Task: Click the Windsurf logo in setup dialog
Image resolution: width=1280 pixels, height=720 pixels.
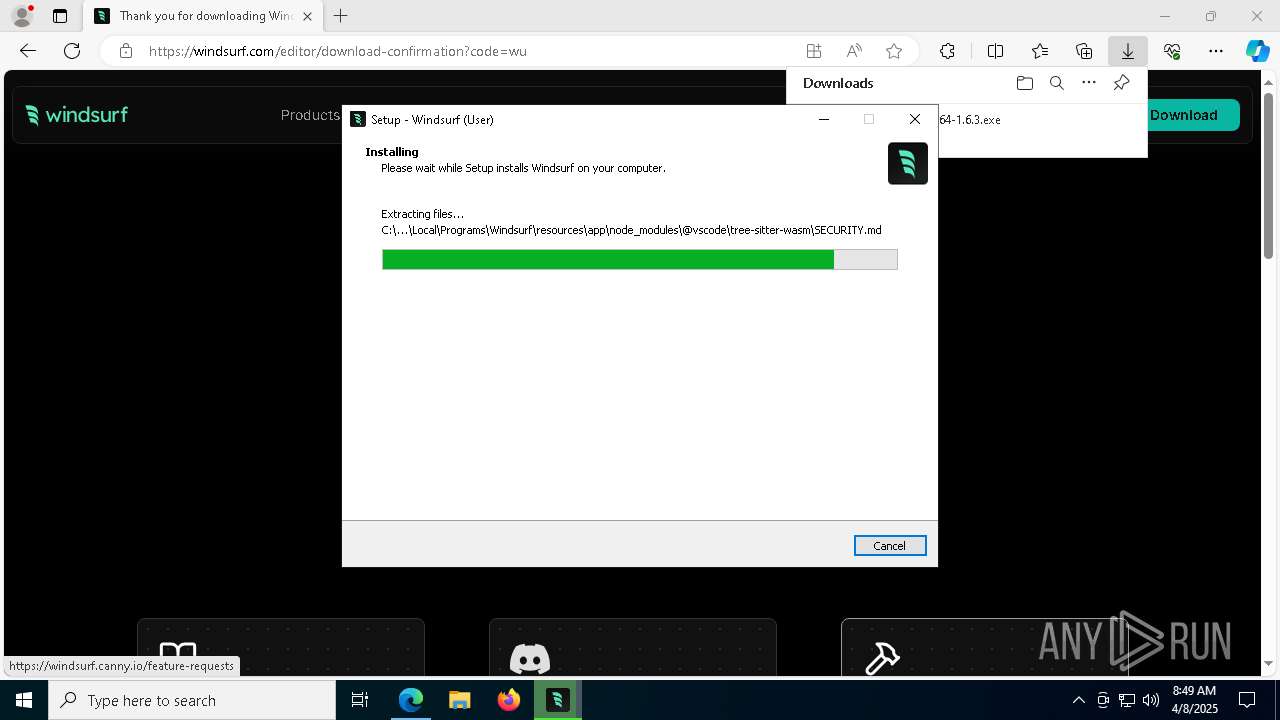Action: pos(908,163)
